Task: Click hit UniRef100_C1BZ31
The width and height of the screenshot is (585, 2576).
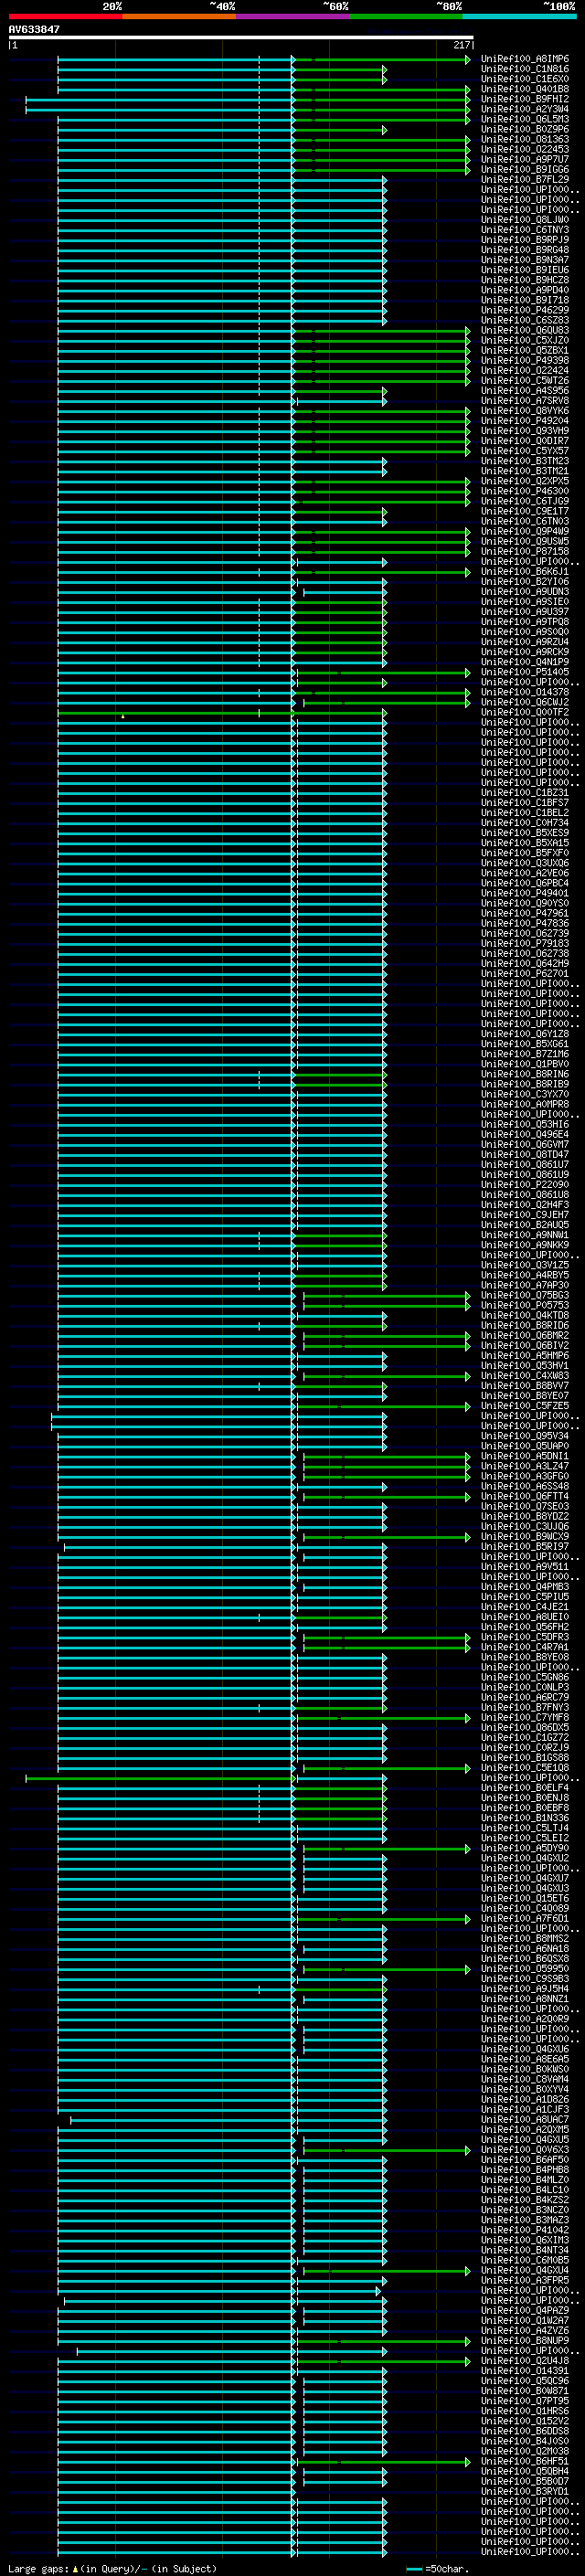Action: click(525, 793)
